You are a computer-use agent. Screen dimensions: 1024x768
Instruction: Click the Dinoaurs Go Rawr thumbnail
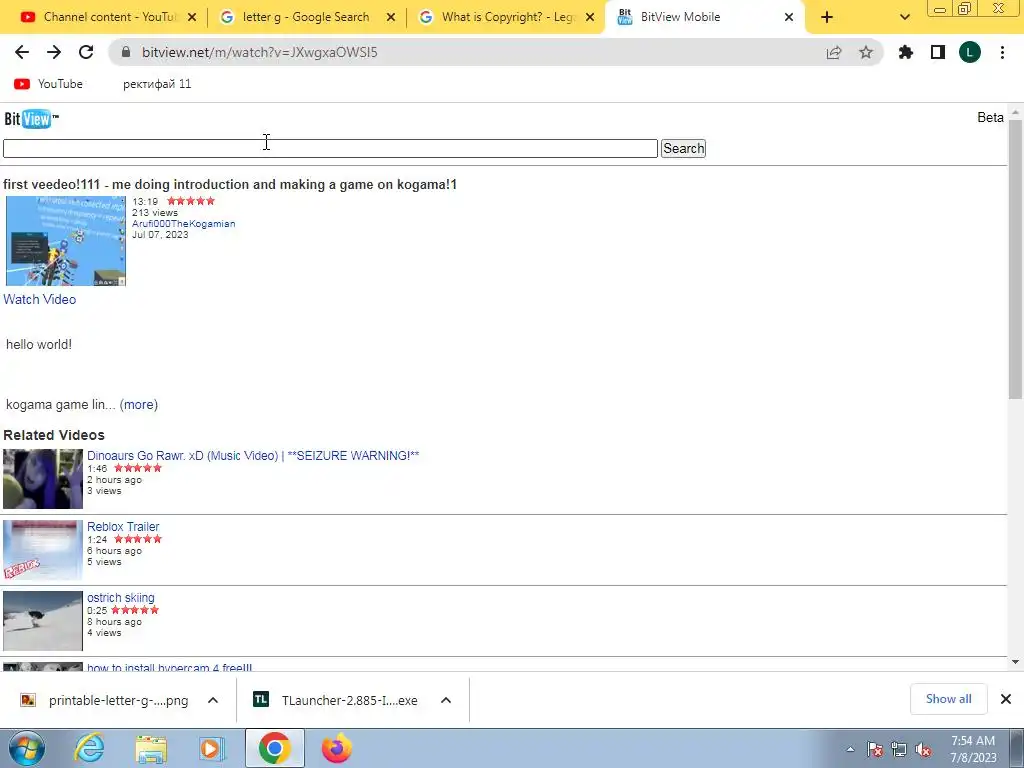[x=43, y=479]
